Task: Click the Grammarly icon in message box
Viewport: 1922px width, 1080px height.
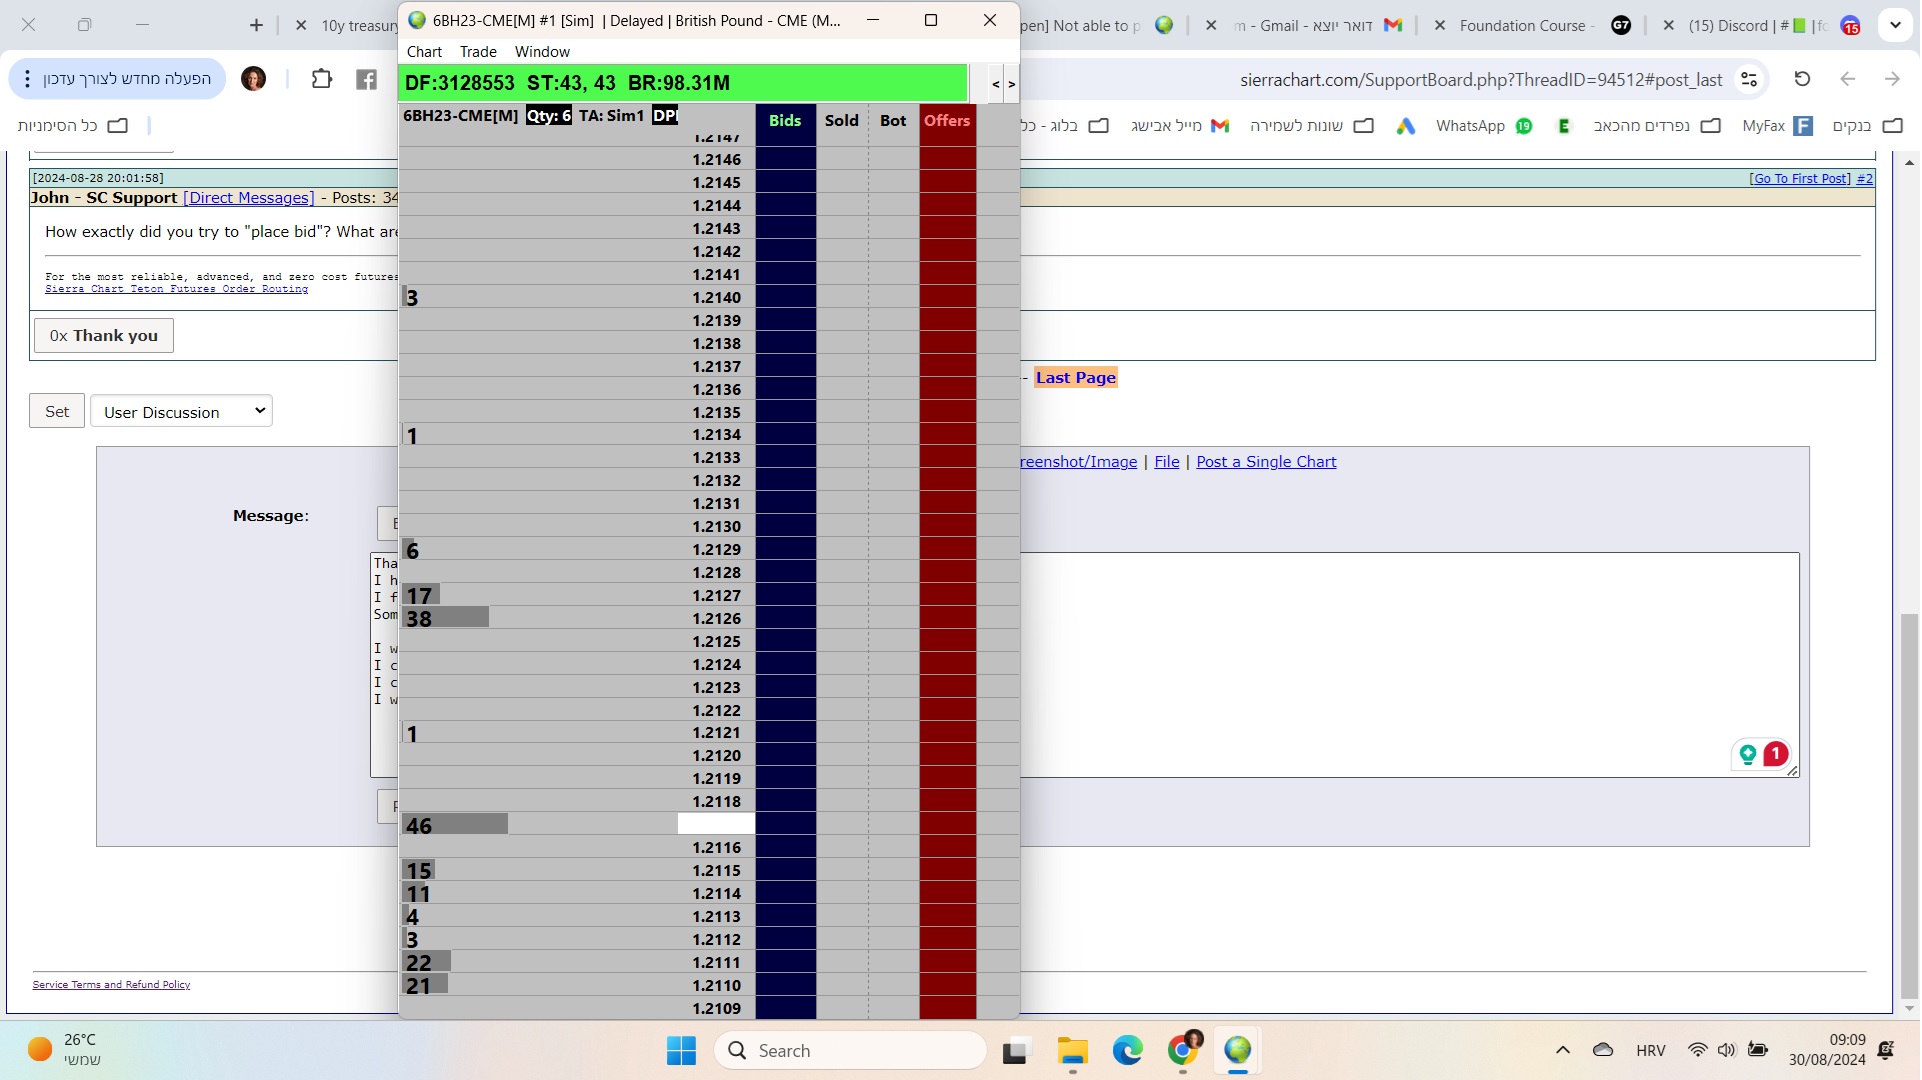Action: tap(1748, 755)
